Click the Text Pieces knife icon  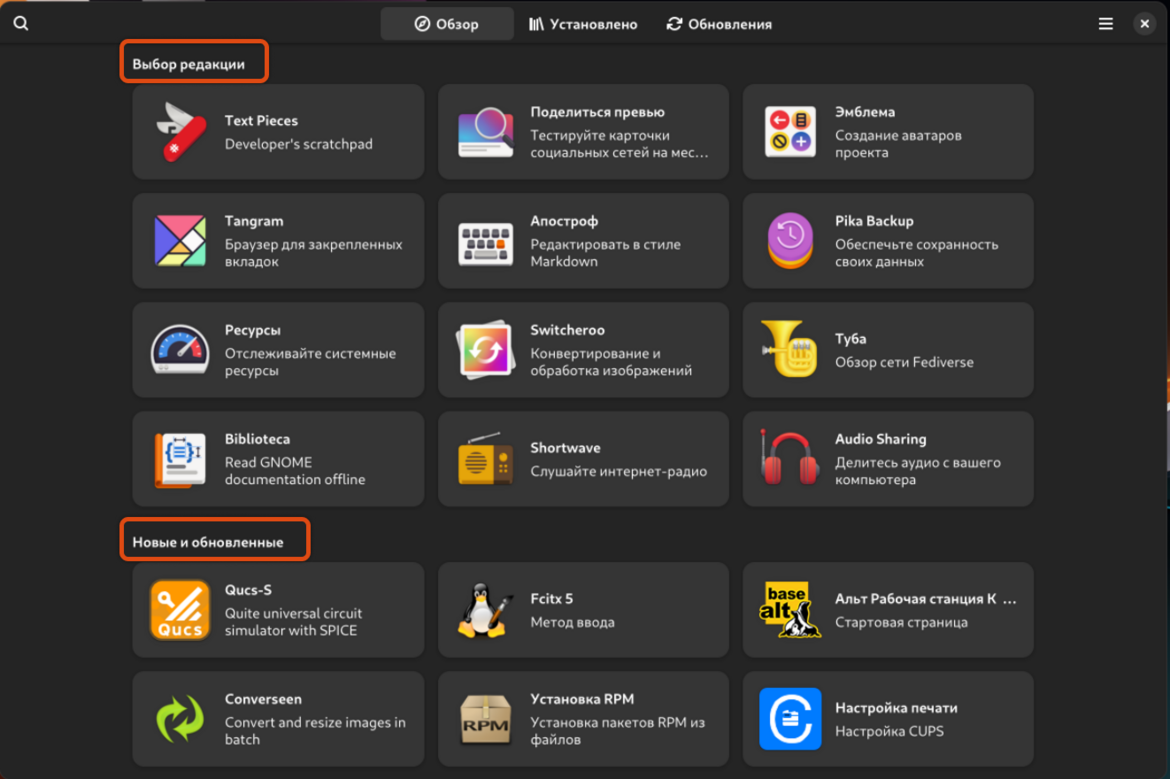pyautogui.click(x=180, y=131)
